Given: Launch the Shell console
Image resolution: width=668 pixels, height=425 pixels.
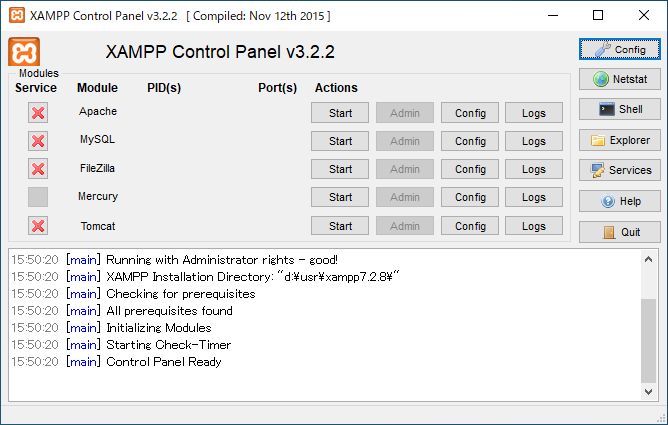Looking at the screenshot, I should 620,109.
